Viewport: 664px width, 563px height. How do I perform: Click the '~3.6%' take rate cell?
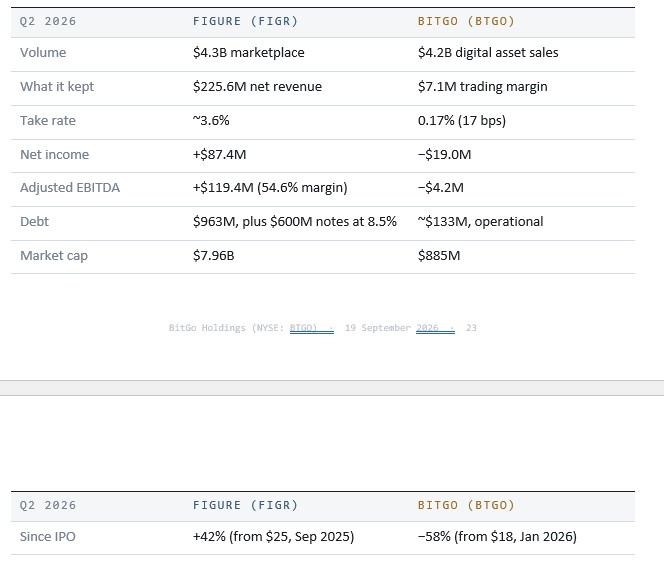211,120
